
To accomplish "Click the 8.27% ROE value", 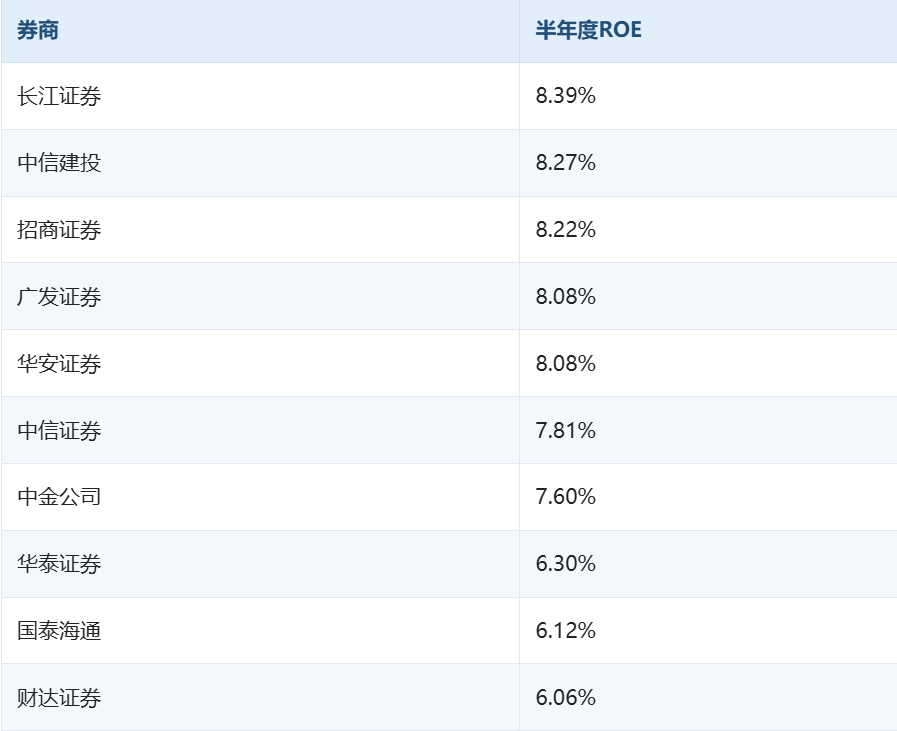I will pos(565,162).
